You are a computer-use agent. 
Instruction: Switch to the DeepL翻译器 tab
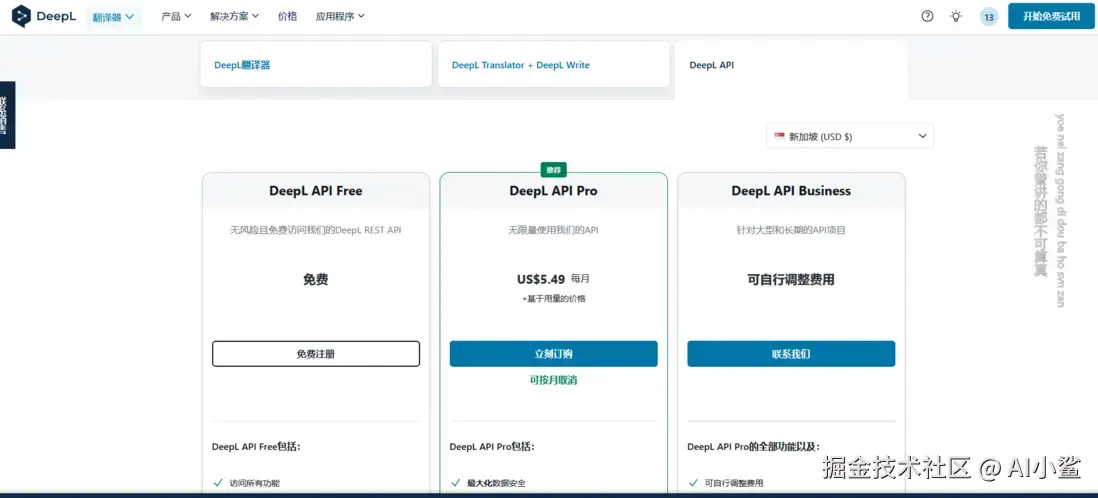click(316, 64)
